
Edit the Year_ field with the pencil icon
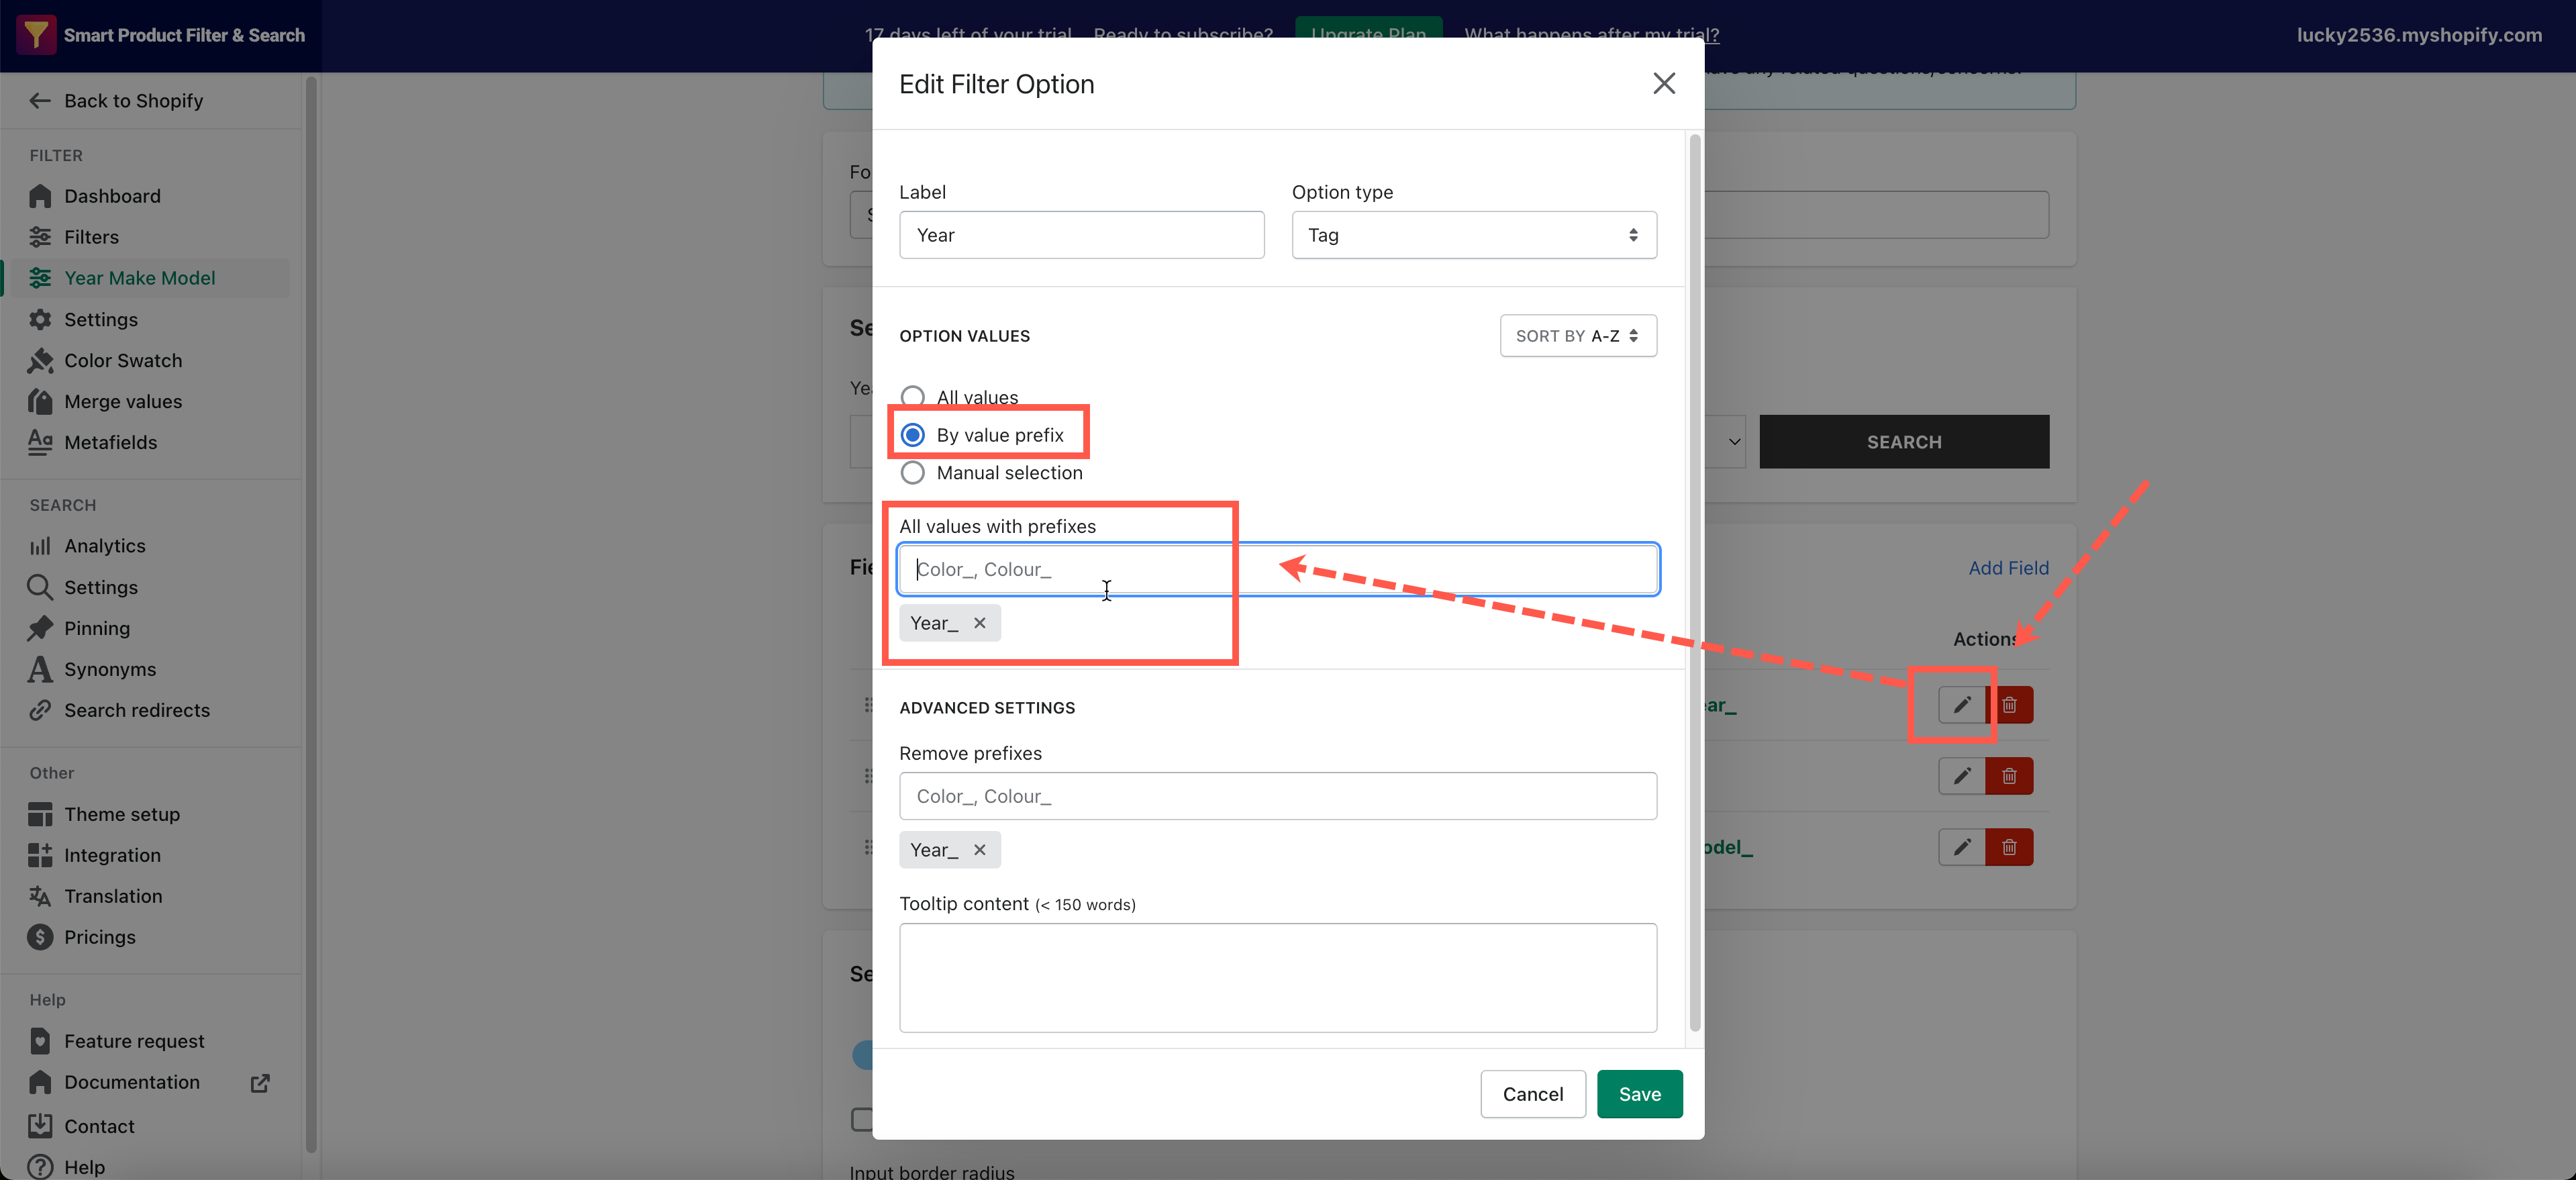click(x=1961, y=704)
